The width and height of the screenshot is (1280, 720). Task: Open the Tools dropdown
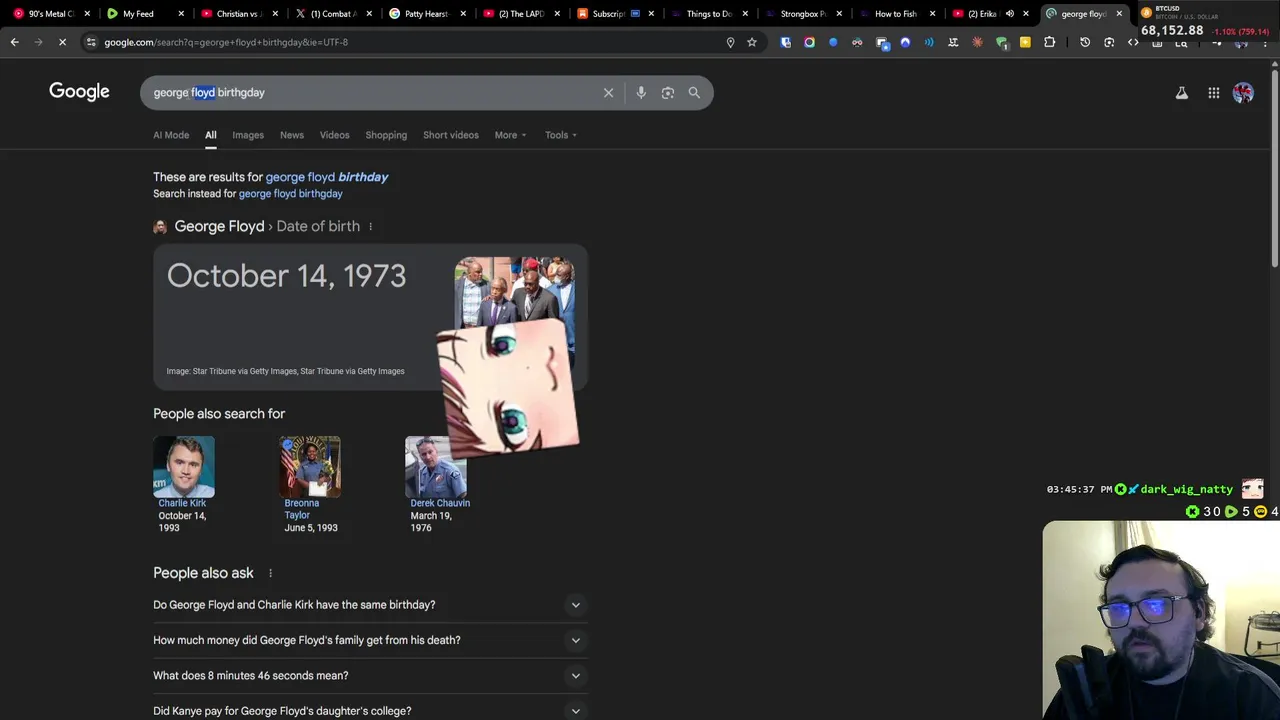click(561, 135)
